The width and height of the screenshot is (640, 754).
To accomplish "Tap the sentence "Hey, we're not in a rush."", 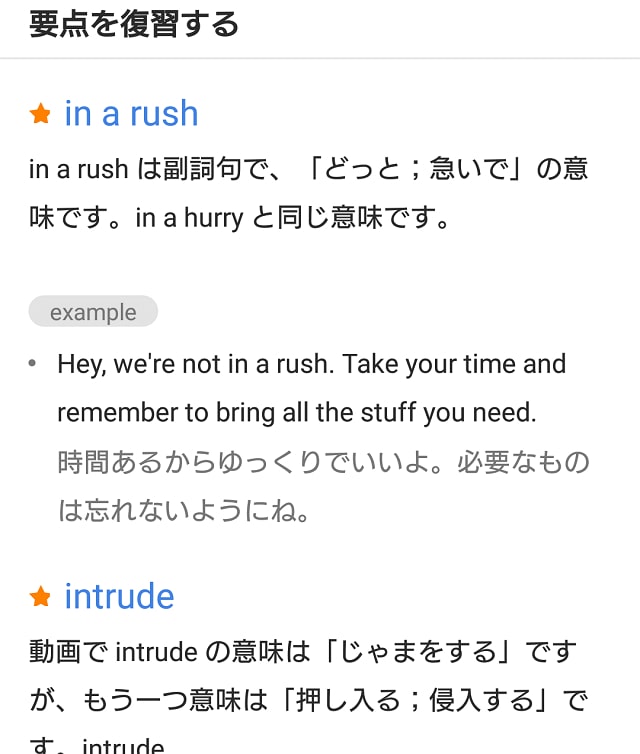I will (x=195, y=364).
